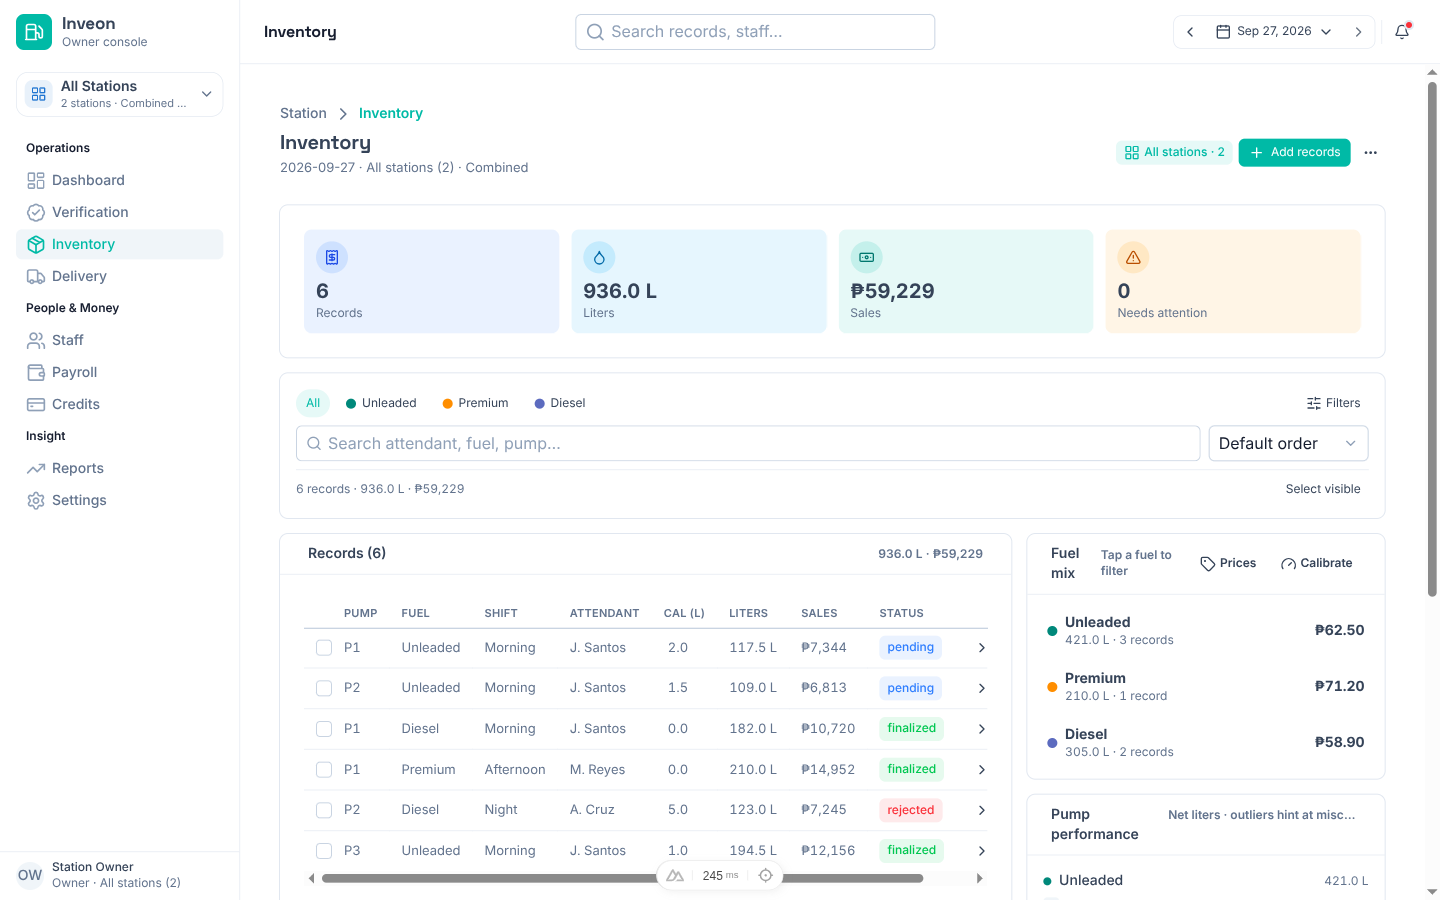
Task: Check the box for P3 Unleaded ₱12,156 row
Action: point(324,851)
